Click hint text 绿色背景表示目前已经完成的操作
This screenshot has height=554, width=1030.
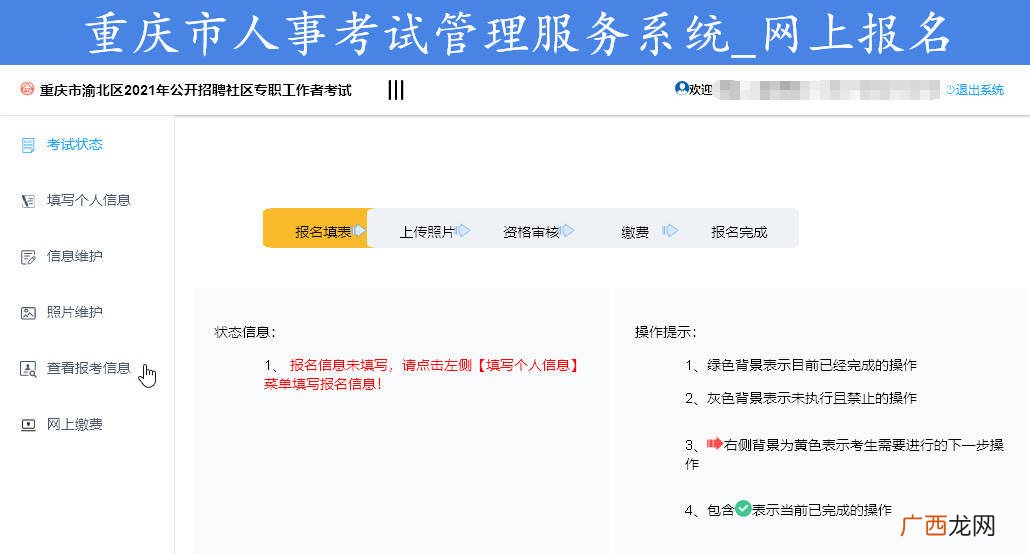[812, 365]
